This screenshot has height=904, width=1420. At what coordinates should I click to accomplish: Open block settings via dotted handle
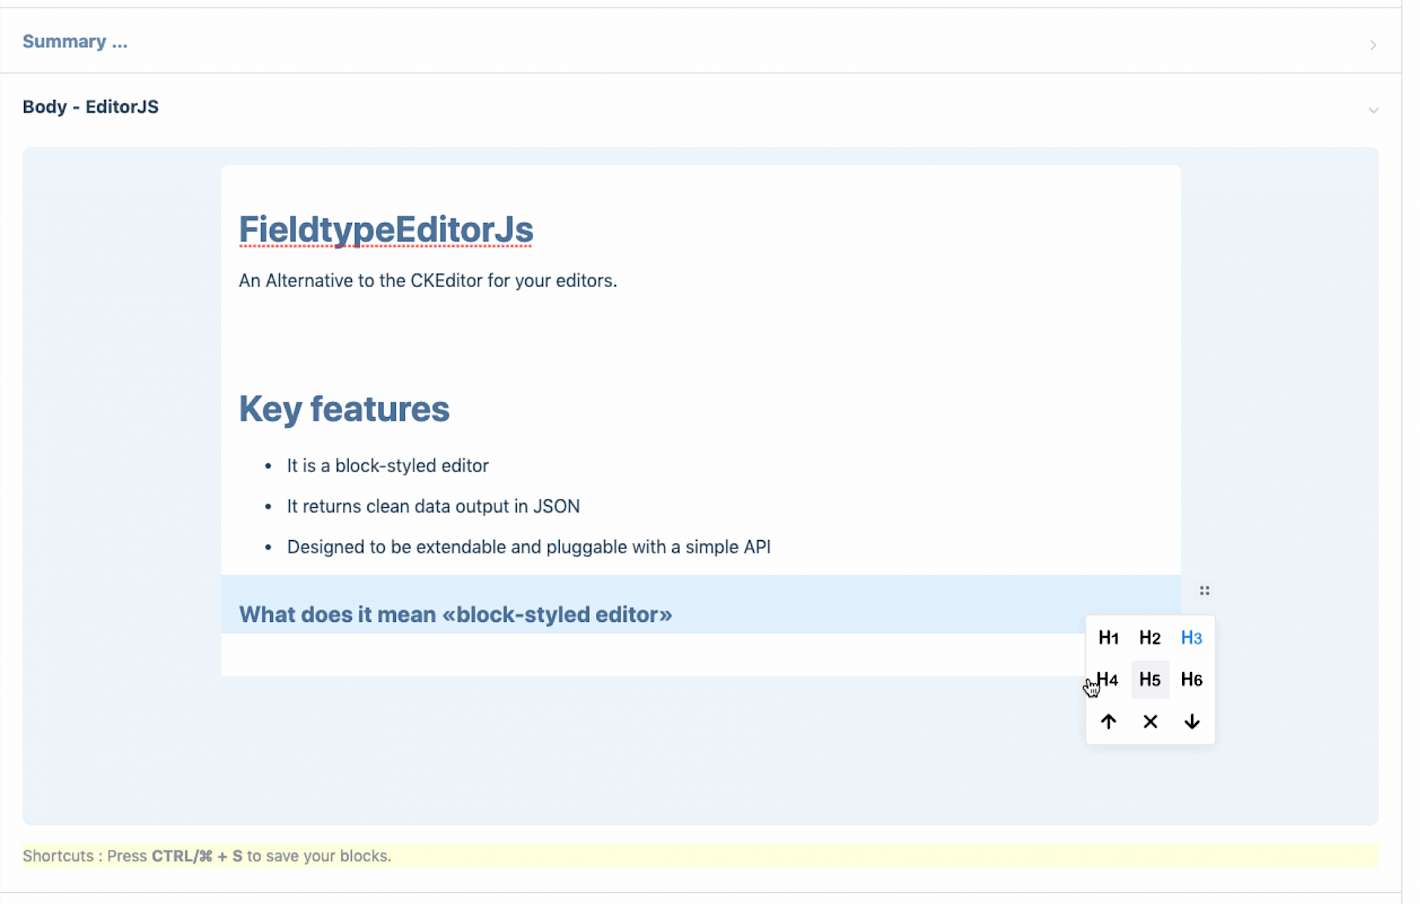click(1205, 591)
